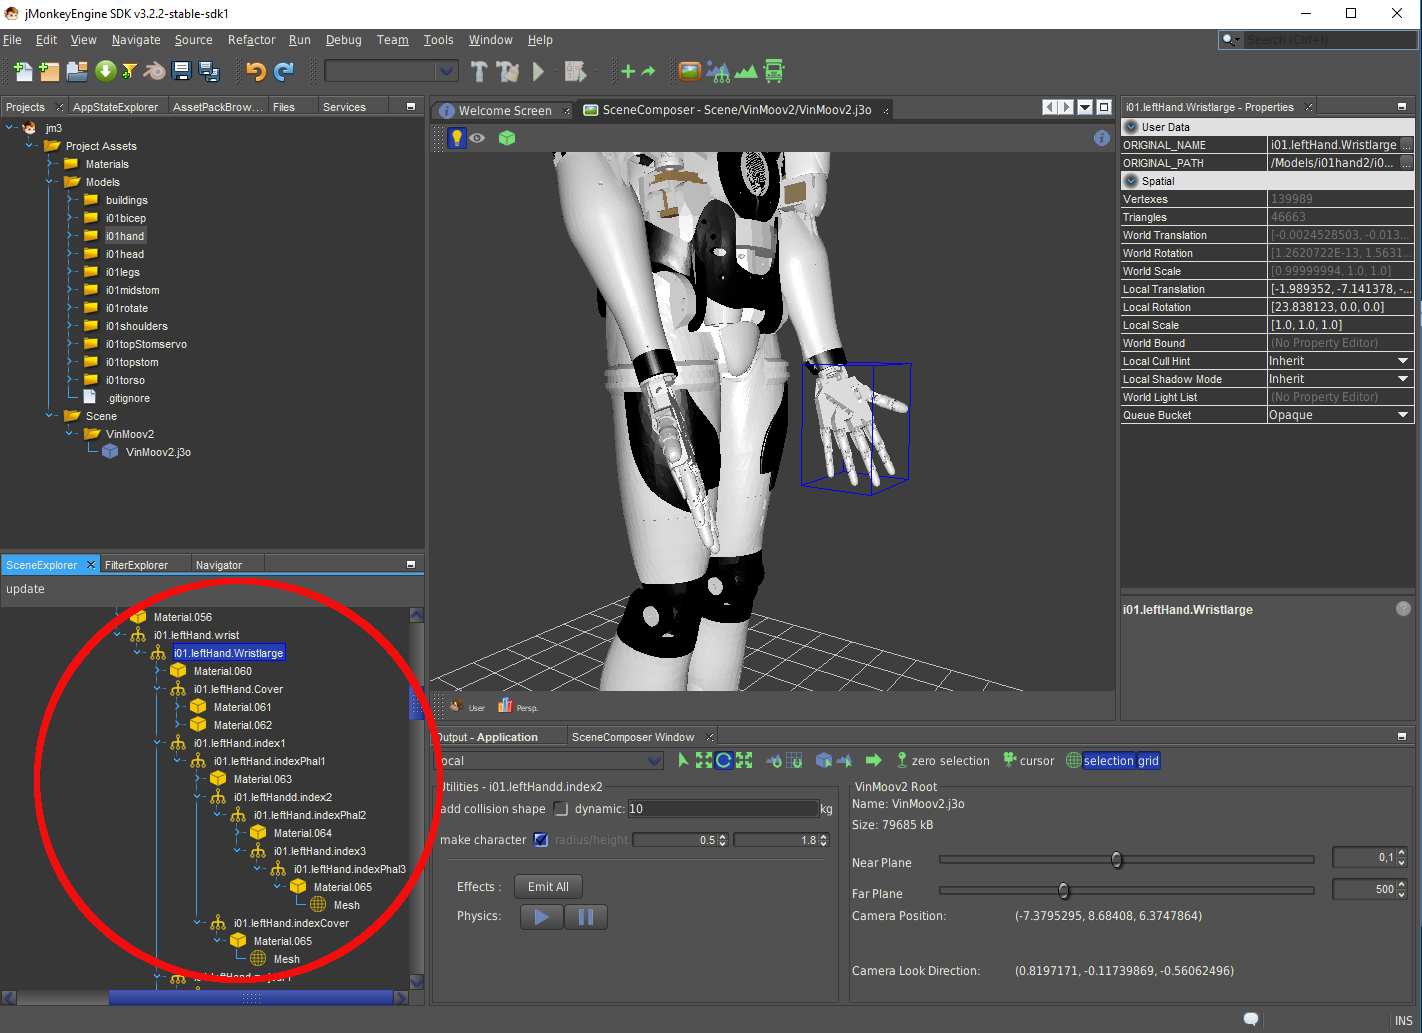Image resolution: width=1422 pixels, height=1033 pixels.
Task: Choose the Select tool arrow icon
Action: click(x=683, y=760)
